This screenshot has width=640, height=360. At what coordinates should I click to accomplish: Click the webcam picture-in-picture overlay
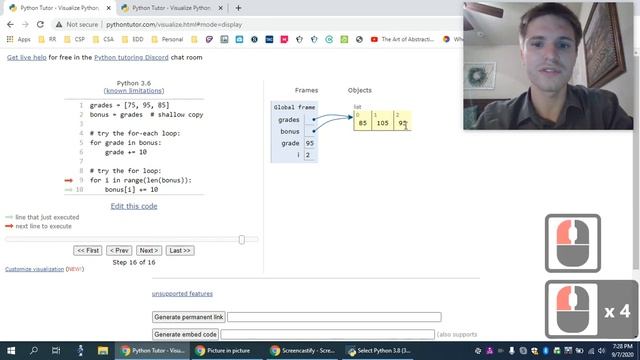(x=548, y=66)
